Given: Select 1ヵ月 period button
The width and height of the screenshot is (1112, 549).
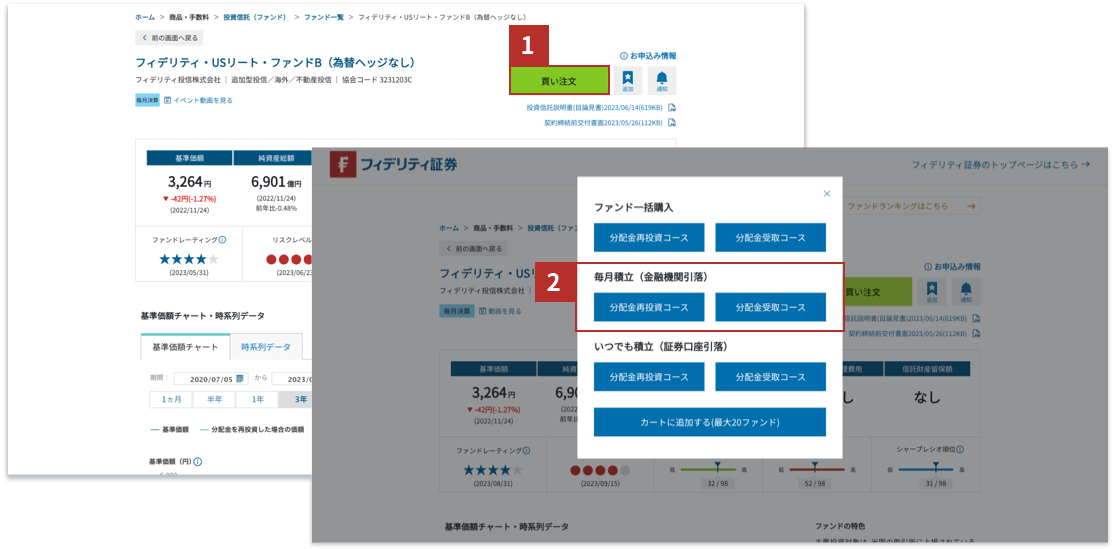Looking at the screenshot, I should [x=171, y=399].
